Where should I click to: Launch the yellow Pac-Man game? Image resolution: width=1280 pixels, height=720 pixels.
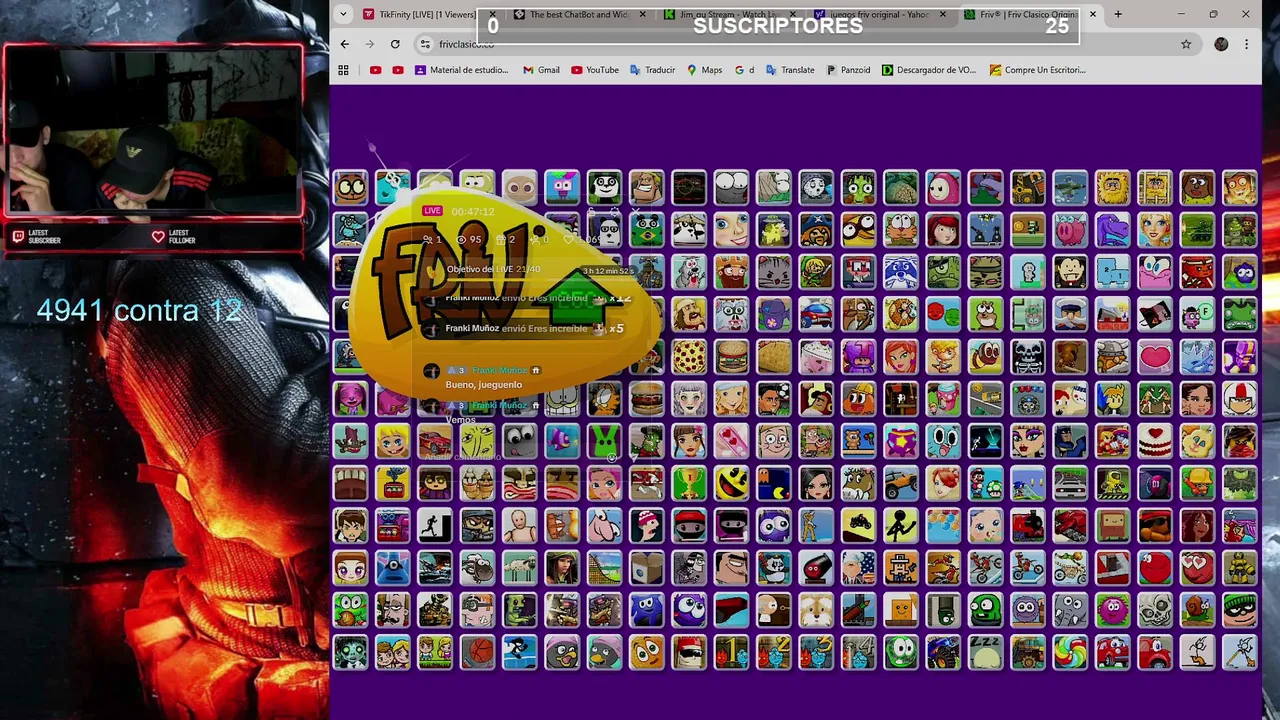731,482
